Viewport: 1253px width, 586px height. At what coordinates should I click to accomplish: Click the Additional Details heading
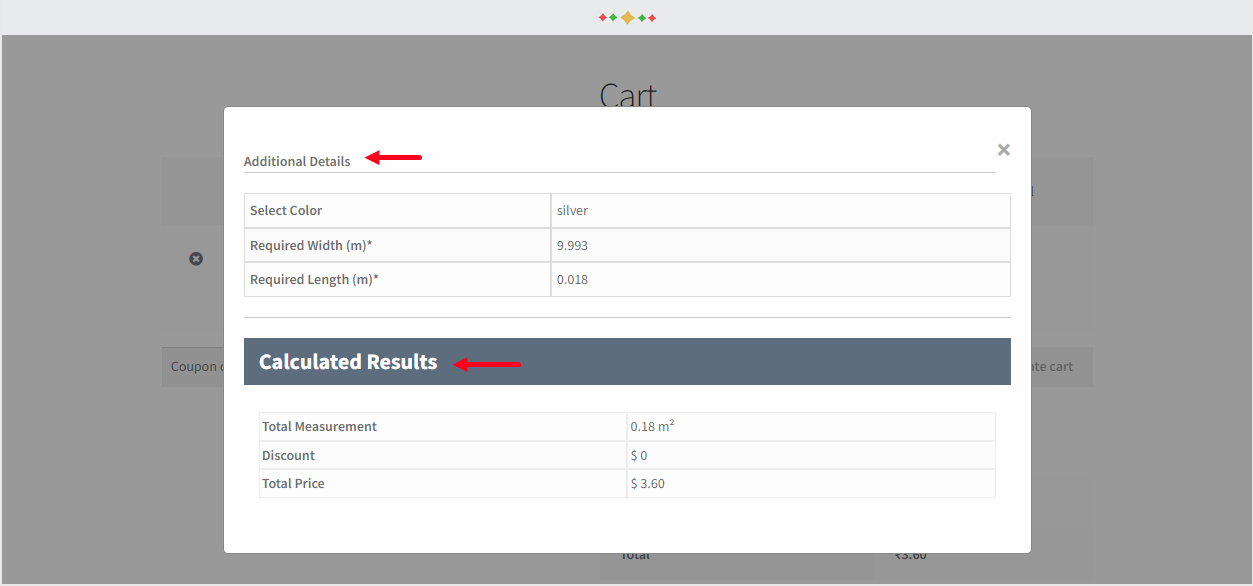click(x=297, y=161)
